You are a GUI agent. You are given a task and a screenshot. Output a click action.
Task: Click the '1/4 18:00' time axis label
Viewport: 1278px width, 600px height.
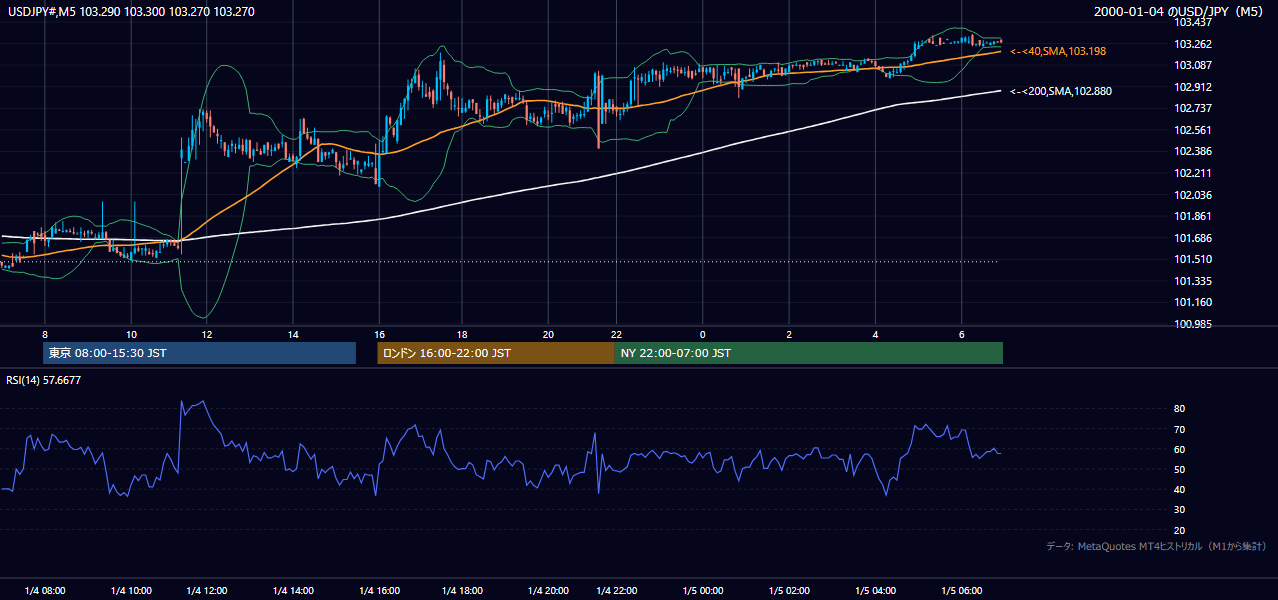[462, 591]
